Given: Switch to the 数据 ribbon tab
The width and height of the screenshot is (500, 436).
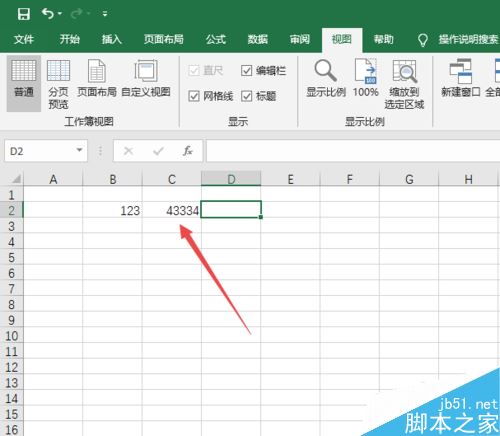Looking at the screenshot, I should [x=258, y=39].
